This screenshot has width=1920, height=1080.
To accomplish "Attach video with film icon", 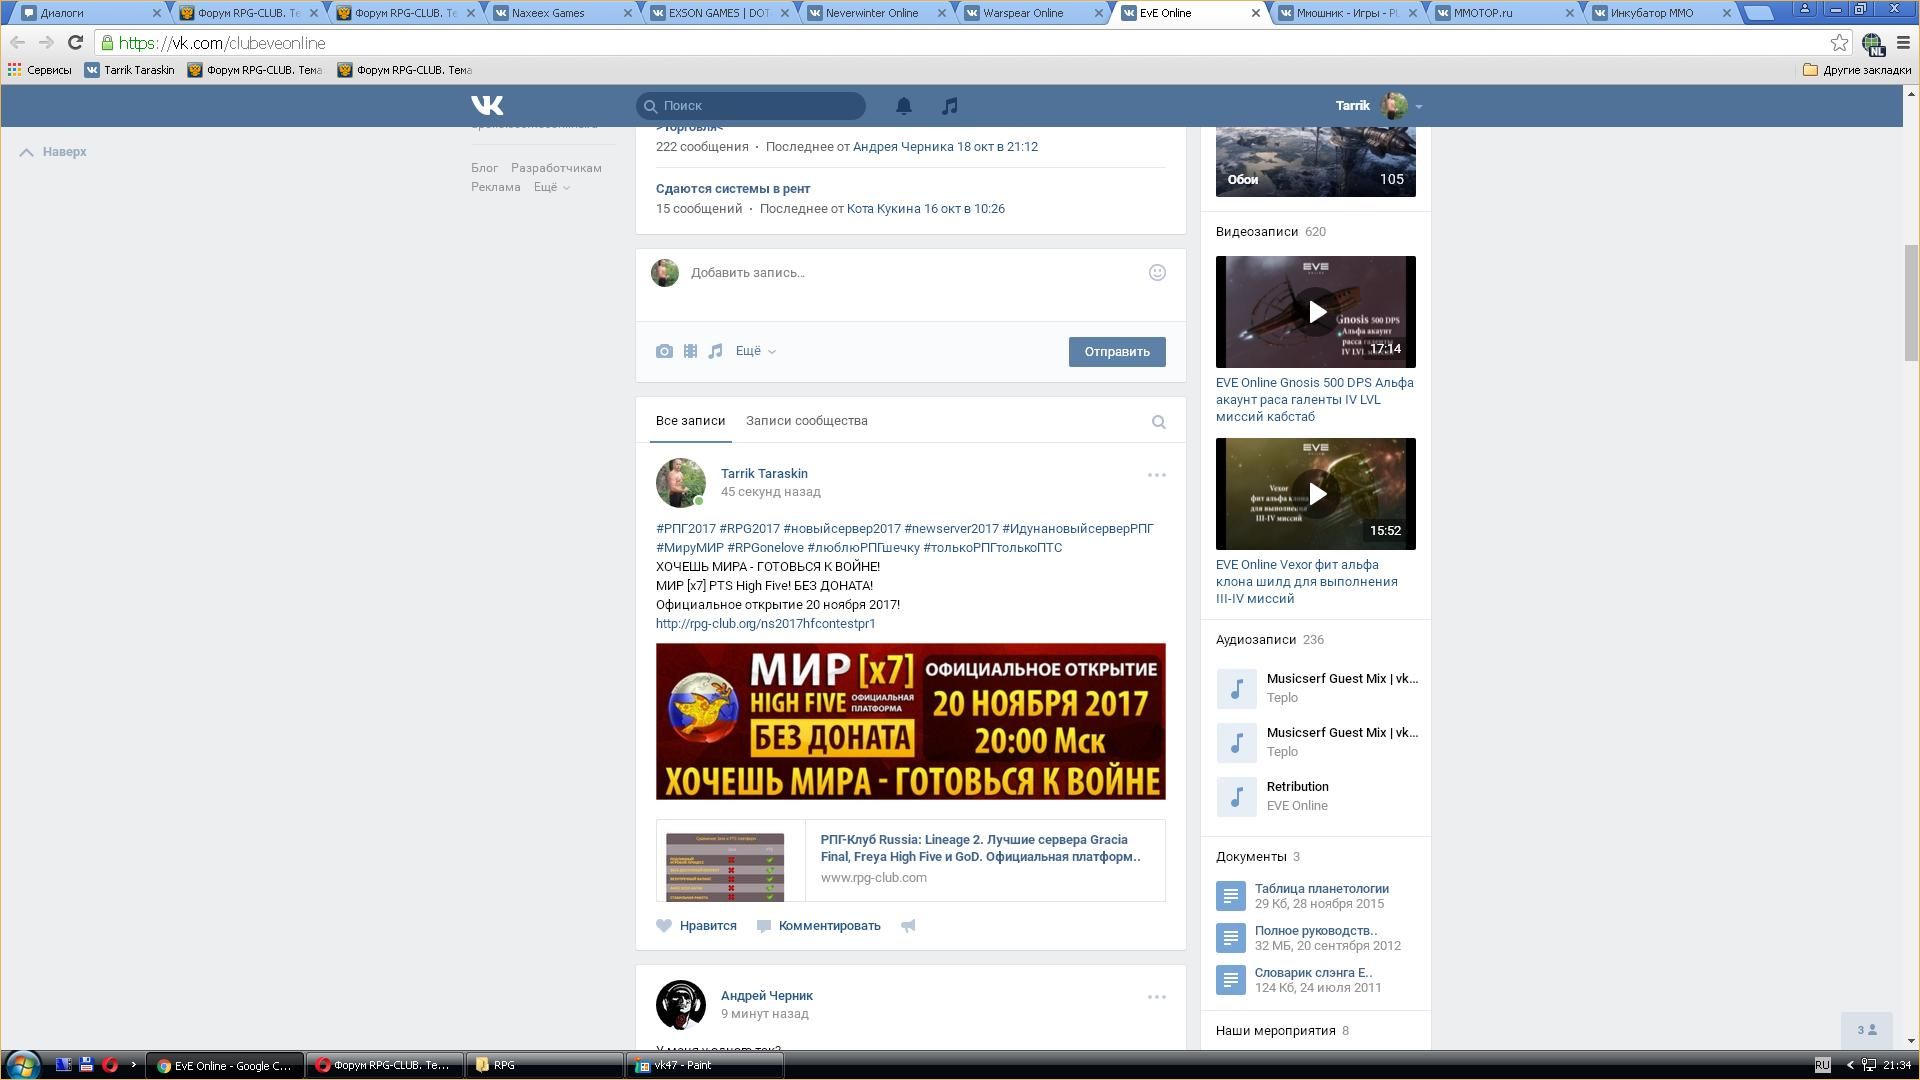I will click(x=690, y=351).
